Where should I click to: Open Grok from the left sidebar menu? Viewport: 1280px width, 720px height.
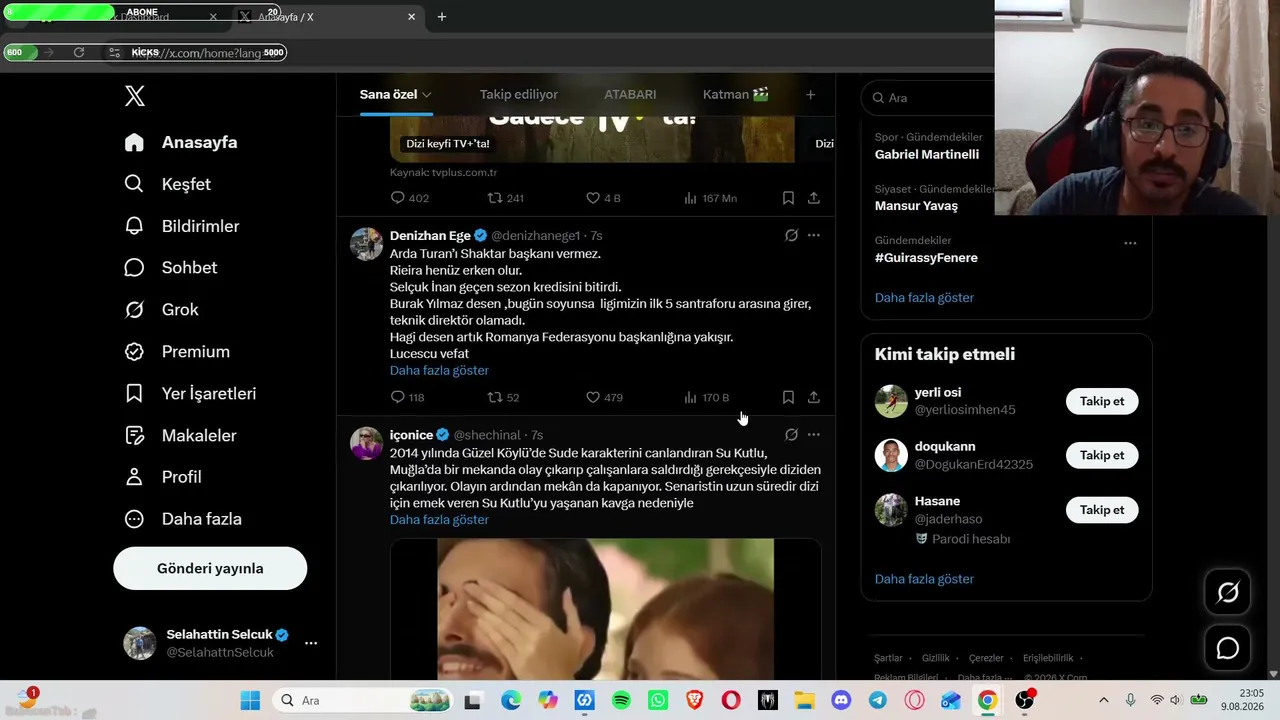click(x=161, y=309)
